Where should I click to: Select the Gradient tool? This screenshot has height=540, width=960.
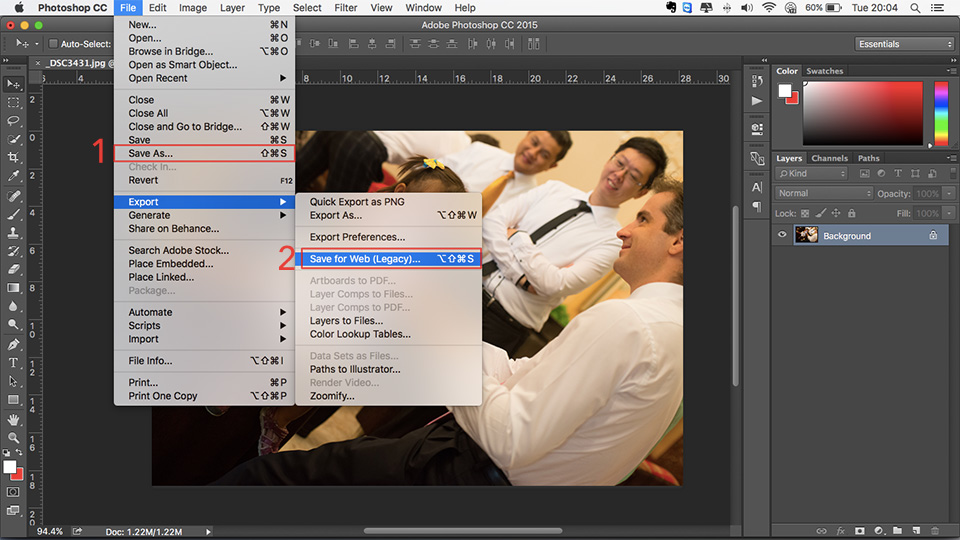tap(13, 288)
